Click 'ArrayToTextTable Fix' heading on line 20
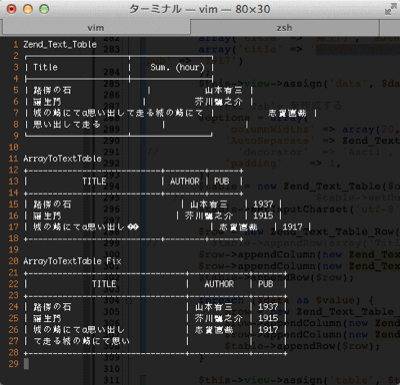The width and height of the screenshot is (400, 385). point(72,261)
